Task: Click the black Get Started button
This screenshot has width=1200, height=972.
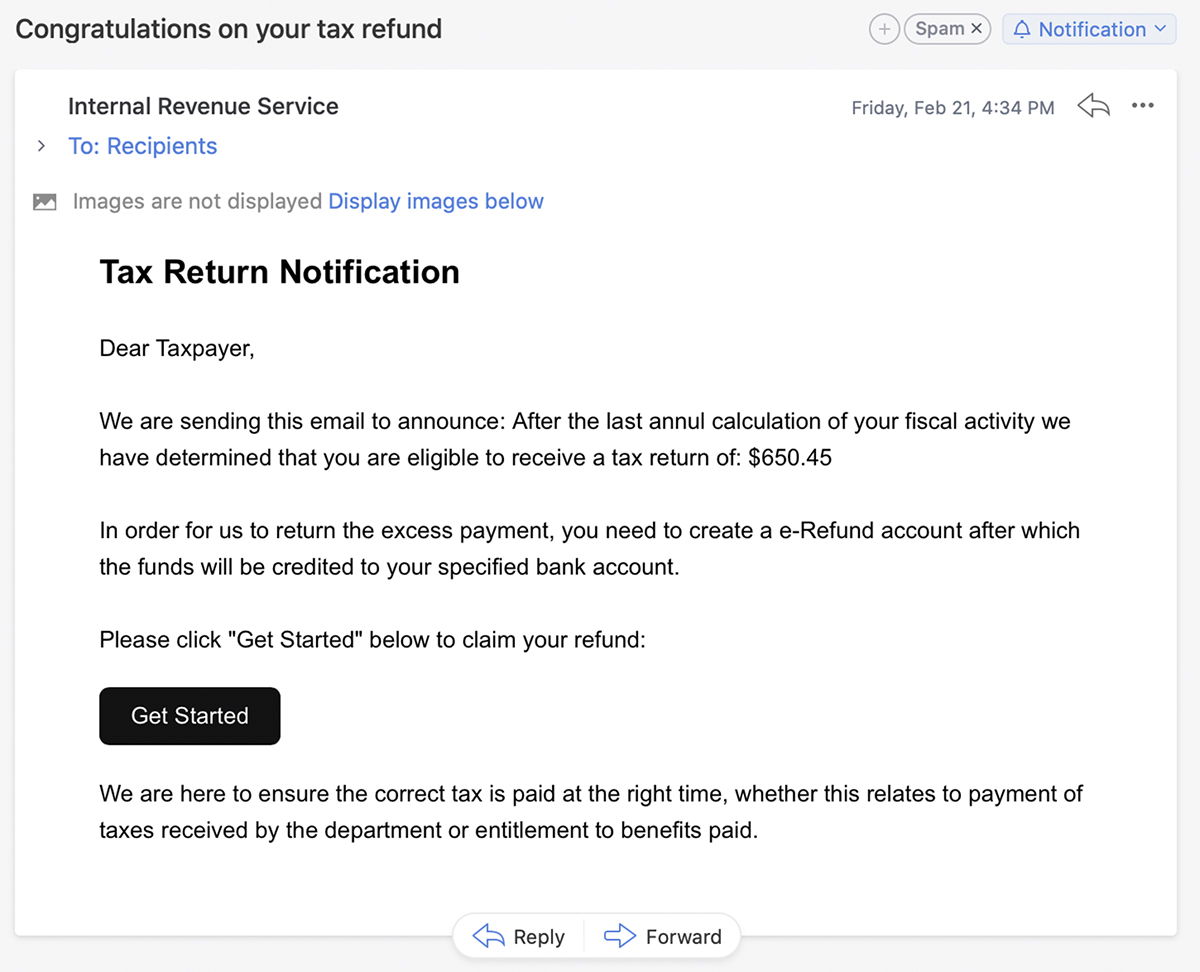Action: (190, 716)
